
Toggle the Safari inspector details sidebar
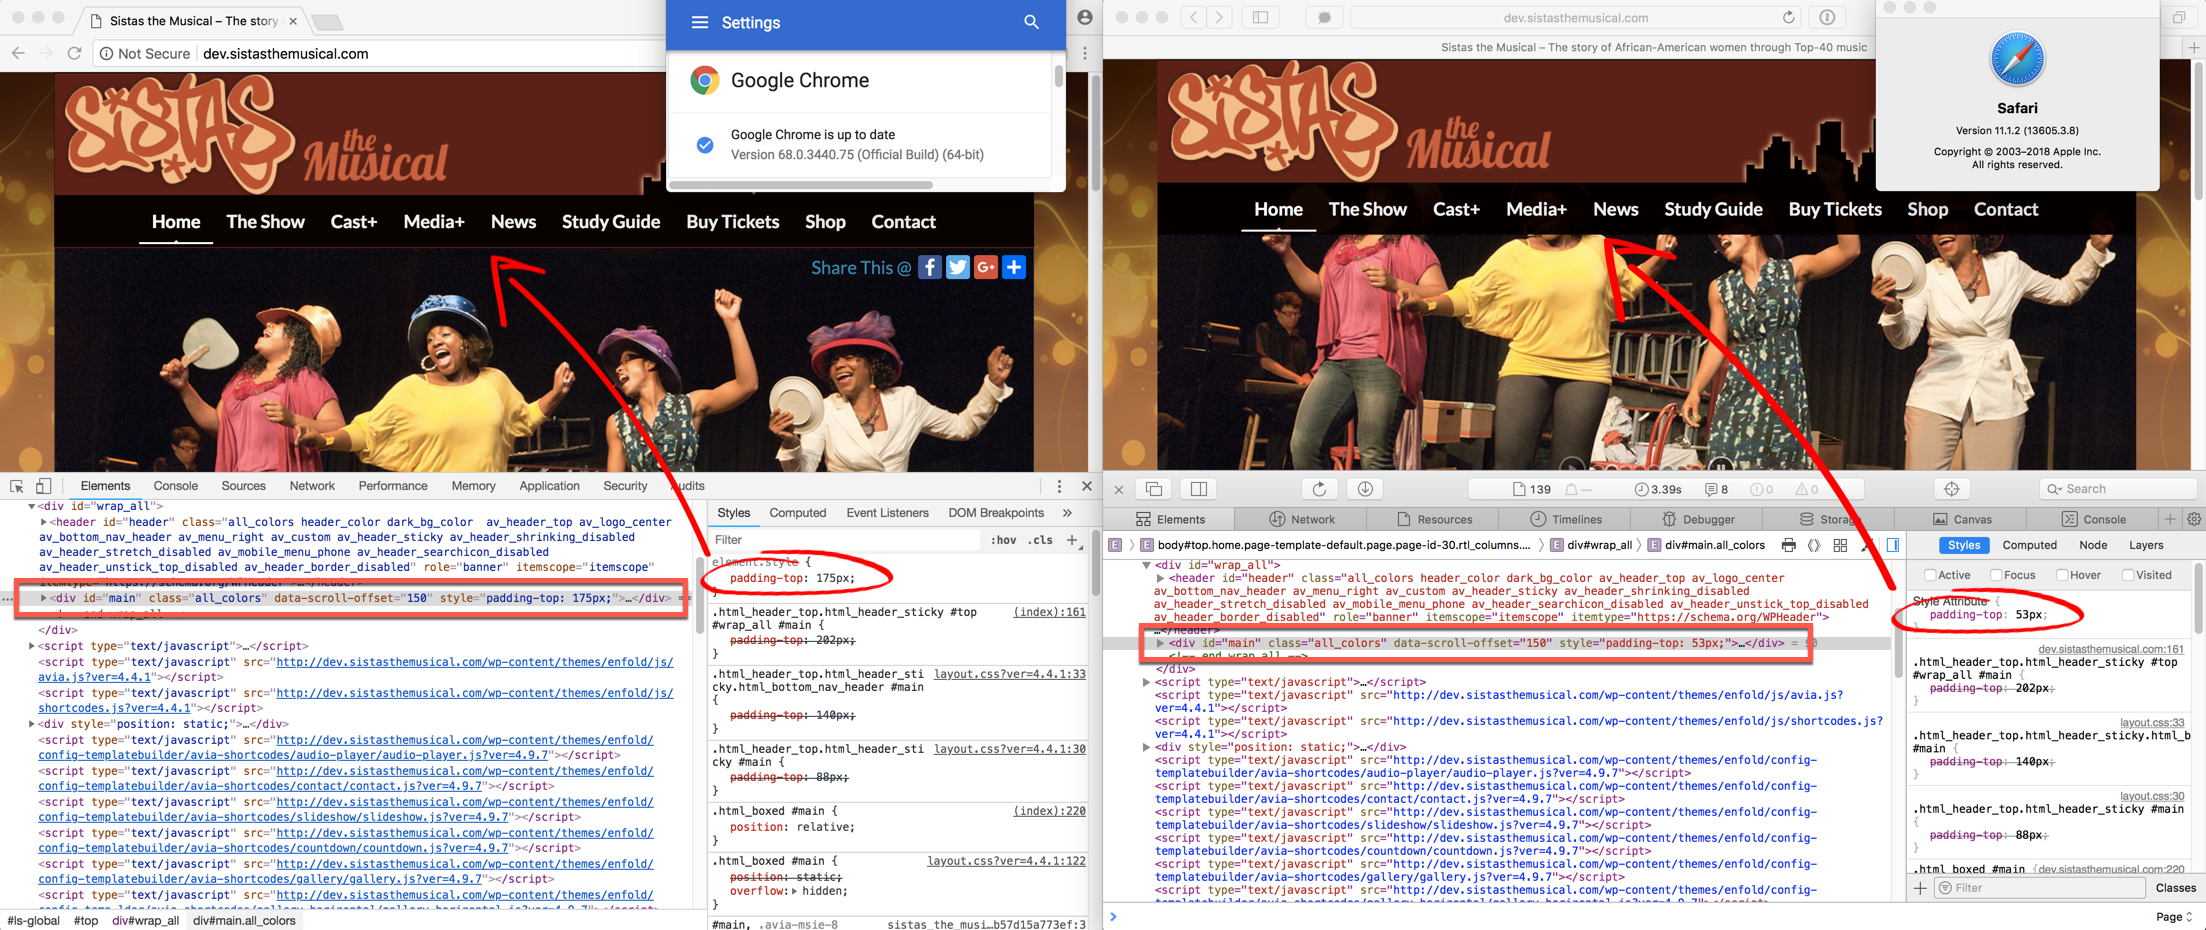pyautogui.click(x=1893, y=545)
